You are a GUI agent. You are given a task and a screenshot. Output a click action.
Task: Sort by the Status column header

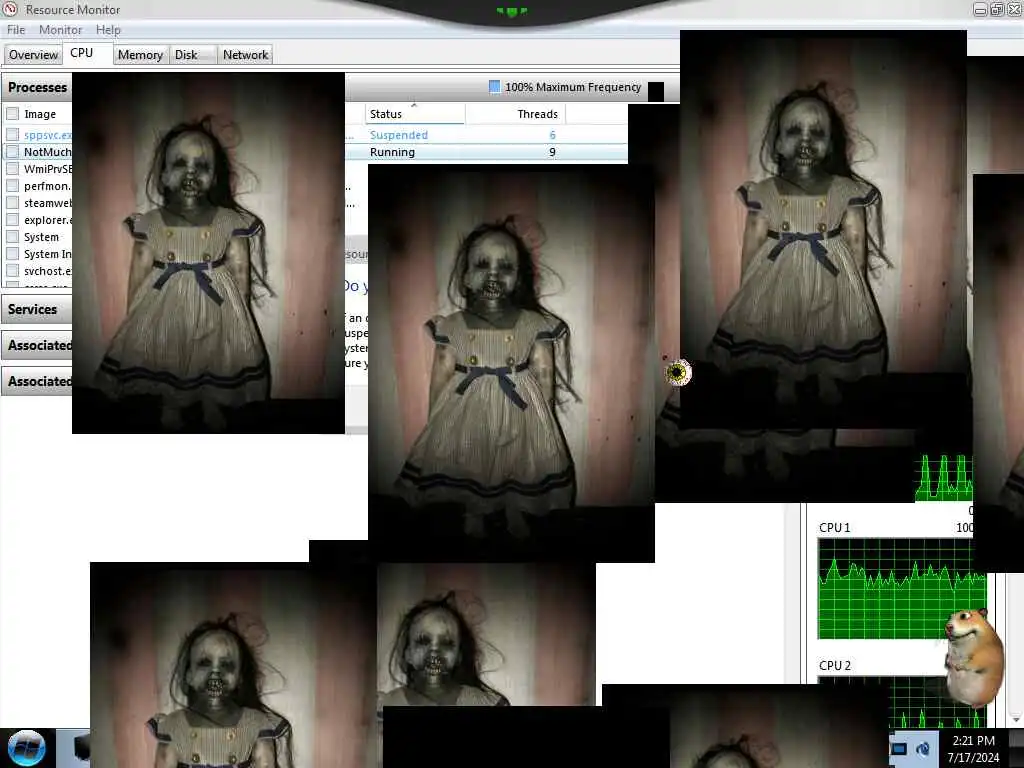(415, 114)
